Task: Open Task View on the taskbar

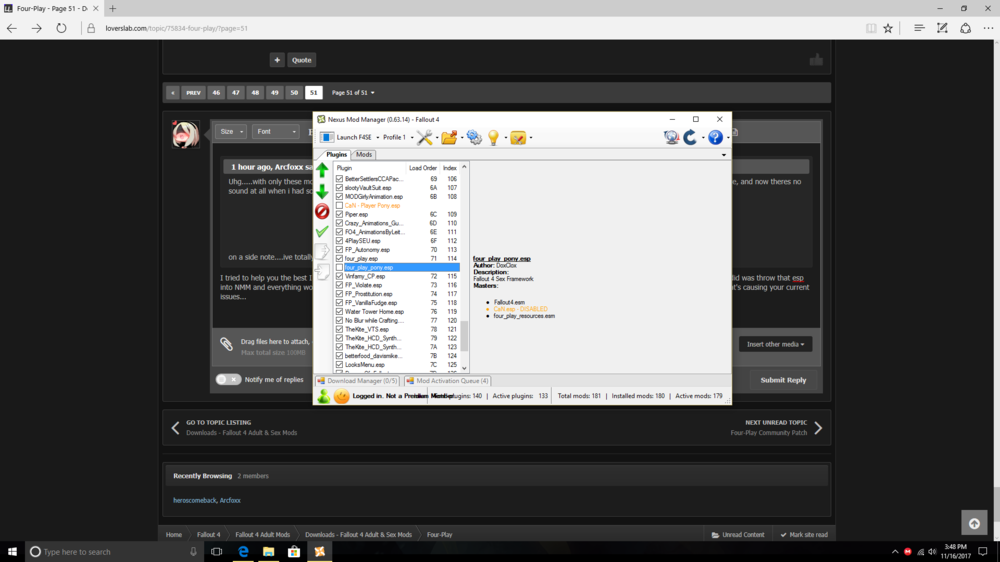Action: click(x=217, y=552)
